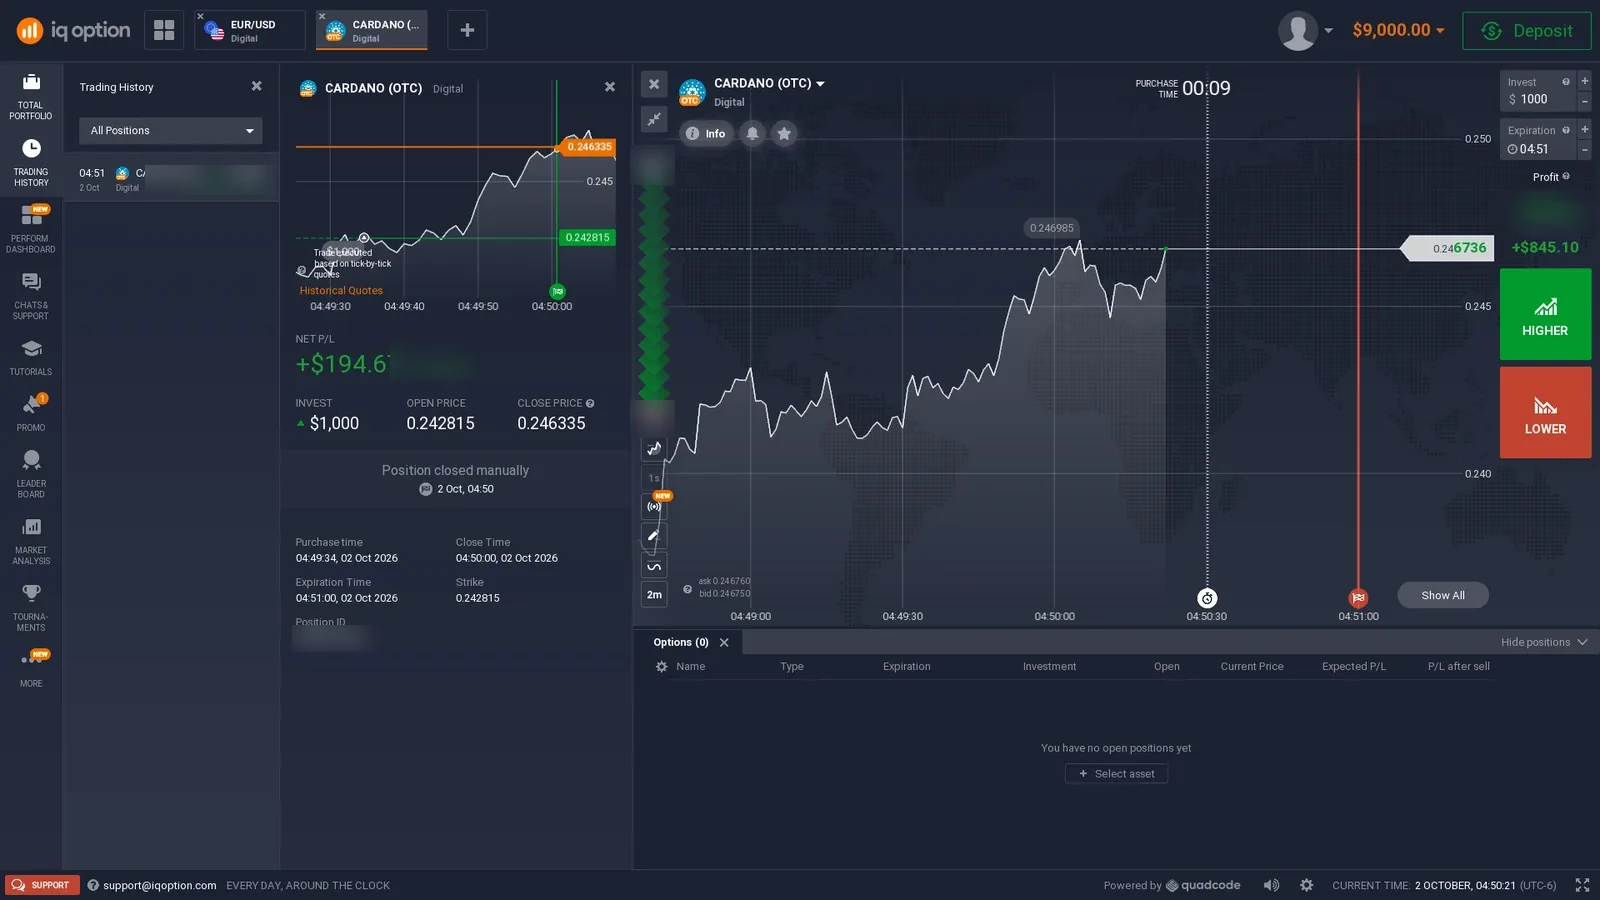Image resolution: width=1600 pixels, height=900 pixels.
Task: Expand user profile avatar menu
Action: click(1305, 31)
